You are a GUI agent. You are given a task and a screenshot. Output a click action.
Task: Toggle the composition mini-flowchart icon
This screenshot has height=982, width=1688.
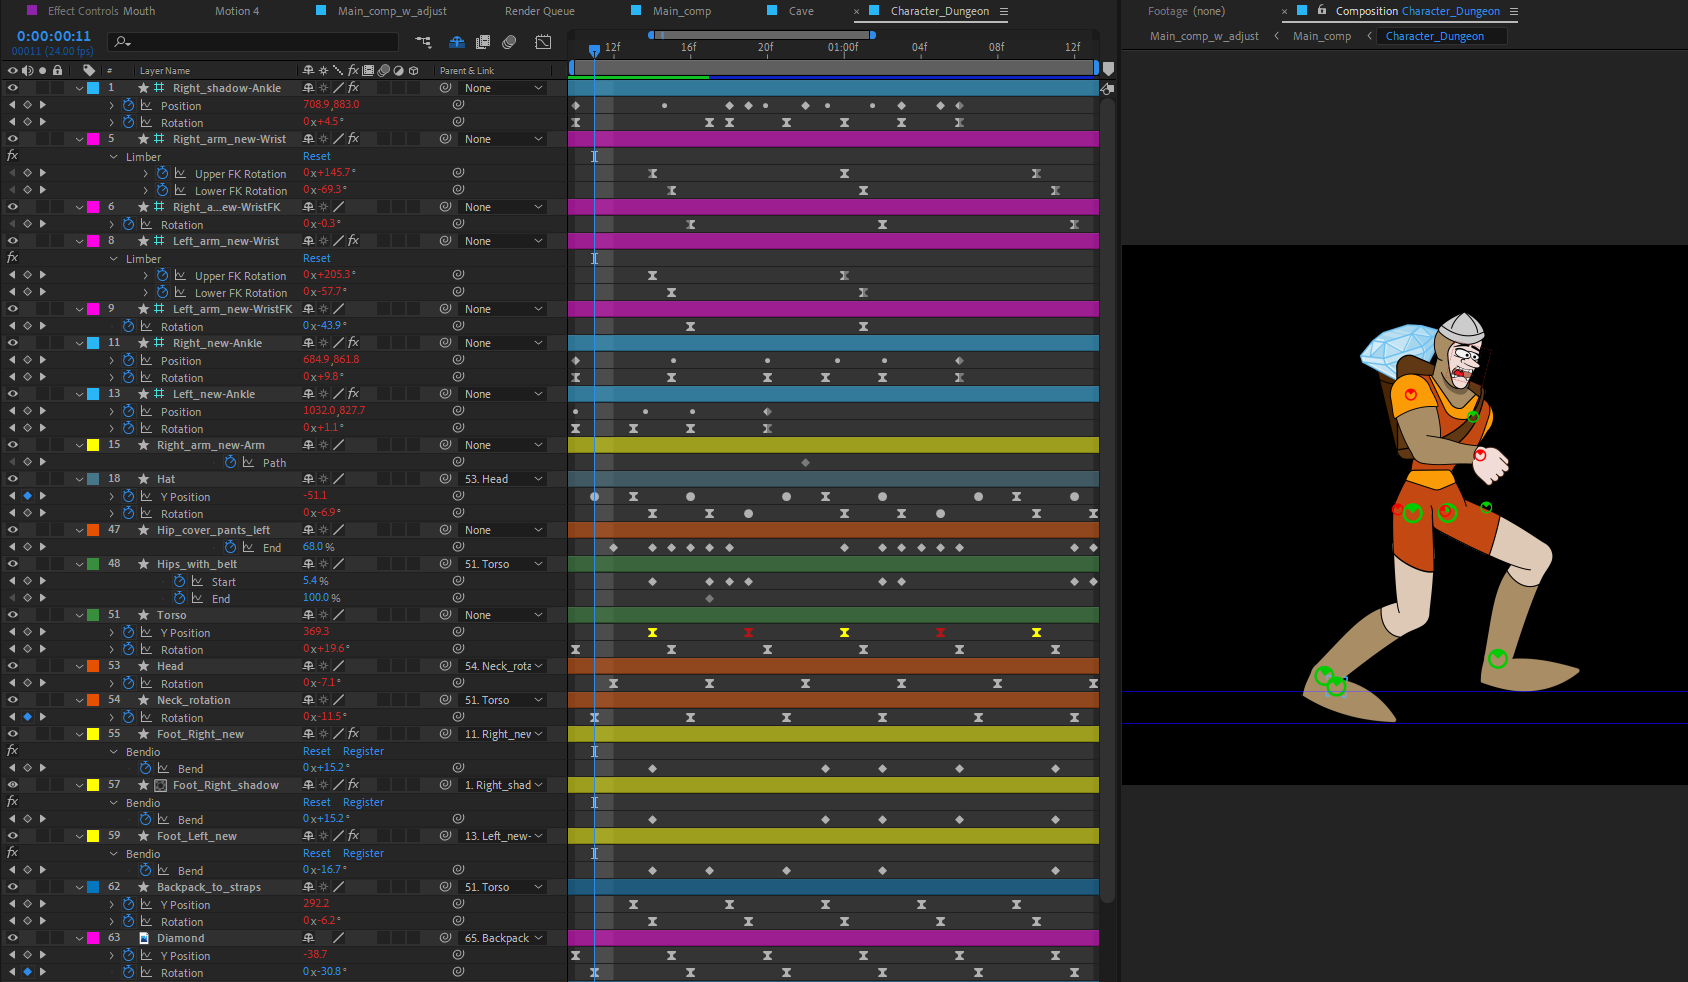click(424, 42)
